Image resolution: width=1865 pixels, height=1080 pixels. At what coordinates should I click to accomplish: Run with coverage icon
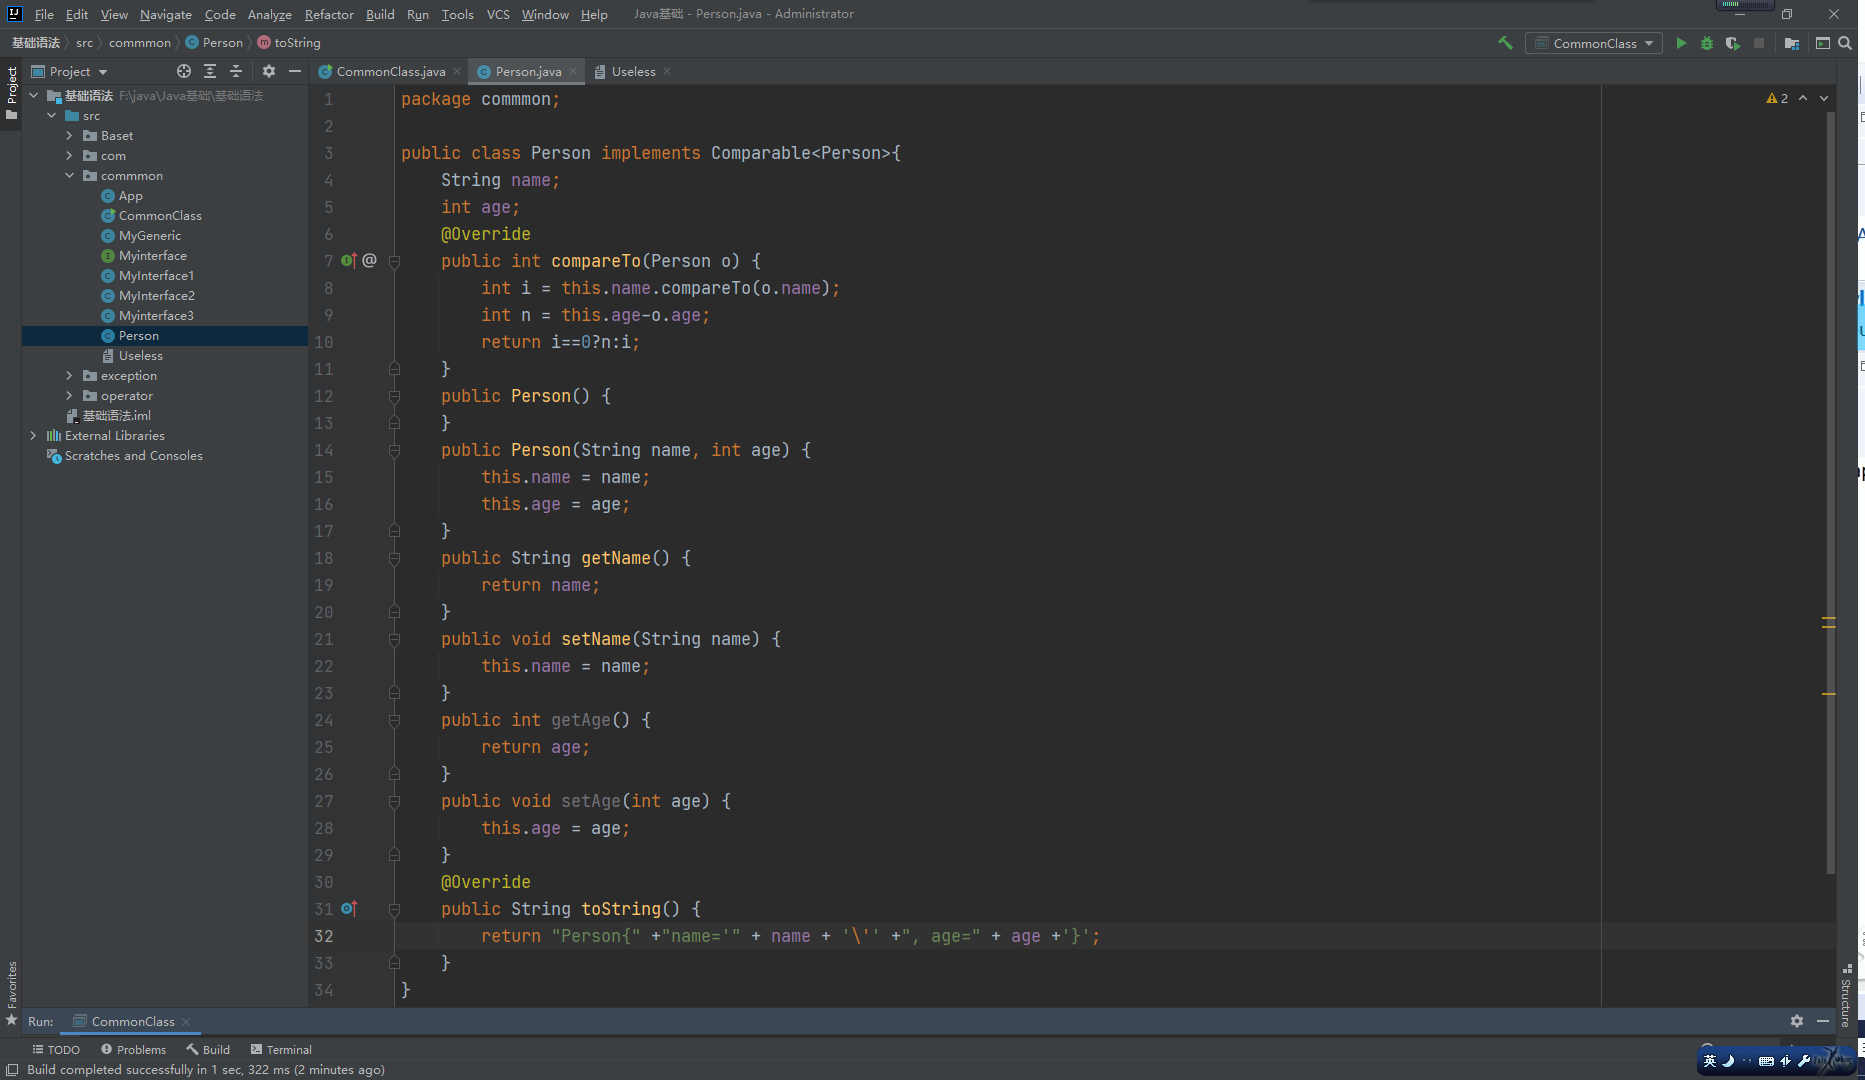(1733, 43)
